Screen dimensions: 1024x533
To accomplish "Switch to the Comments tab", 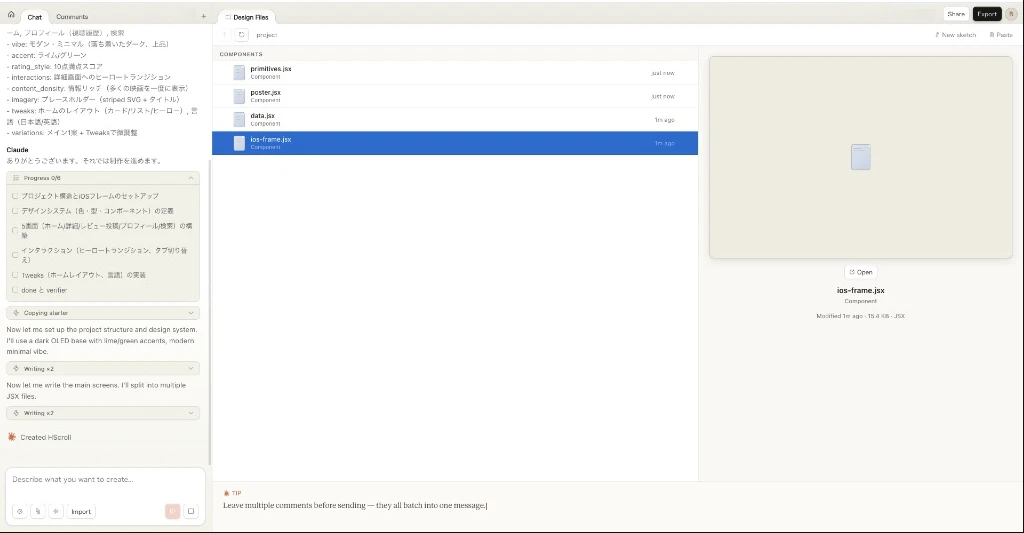I will pyautogui.click(x=72, y=17).
